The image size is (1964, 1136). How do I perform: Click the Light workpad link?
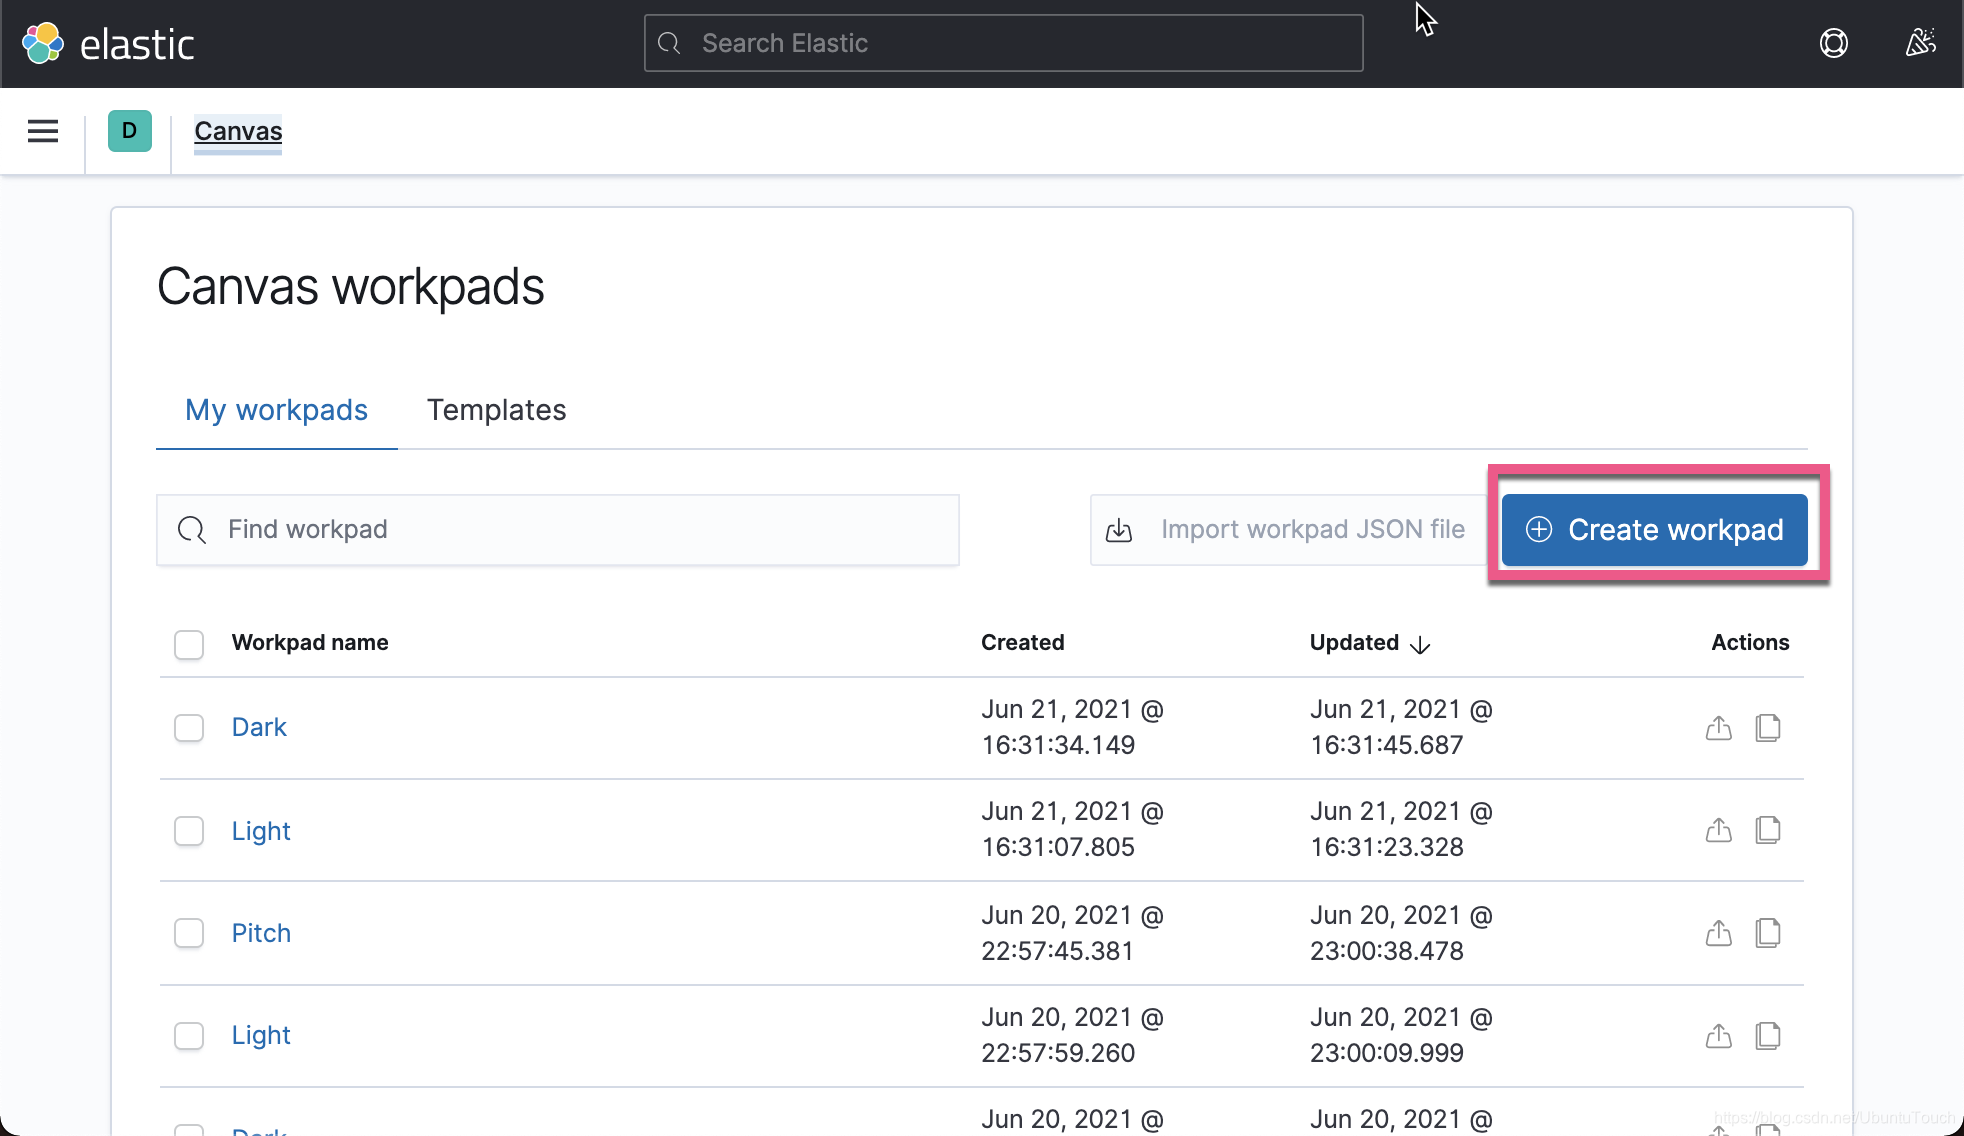pyautogui.click(x=262, y=830)
